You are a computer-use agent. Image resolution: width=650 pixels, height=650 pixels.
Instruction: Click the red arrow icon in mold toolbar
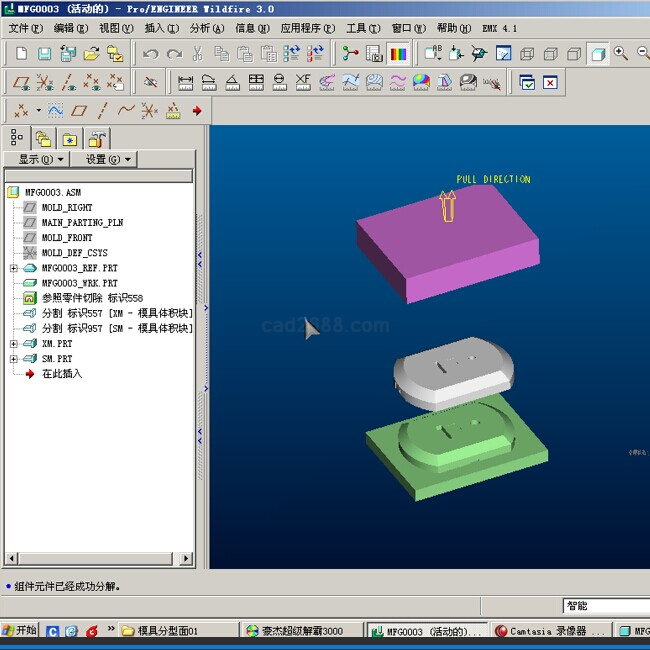[197, 111]
